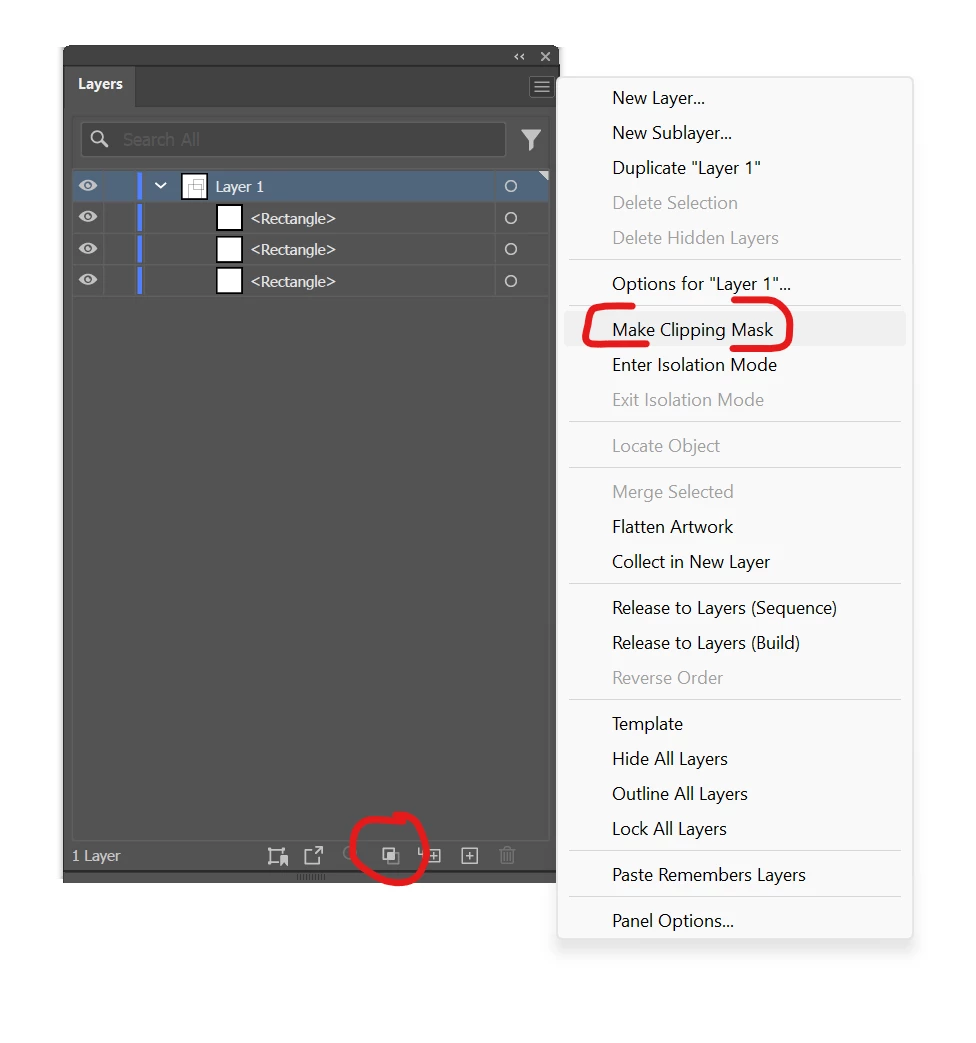Choose Collect in New Layer
Screen dimensions: 976x1043
point(691,563)
